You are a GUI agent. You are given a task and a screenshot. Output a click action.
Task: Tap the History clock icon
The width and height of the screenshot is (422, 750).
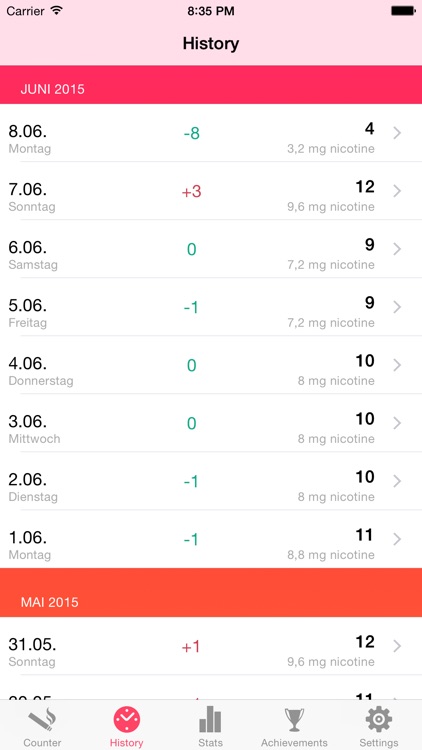pyautogui.click(x=127, y=720)
